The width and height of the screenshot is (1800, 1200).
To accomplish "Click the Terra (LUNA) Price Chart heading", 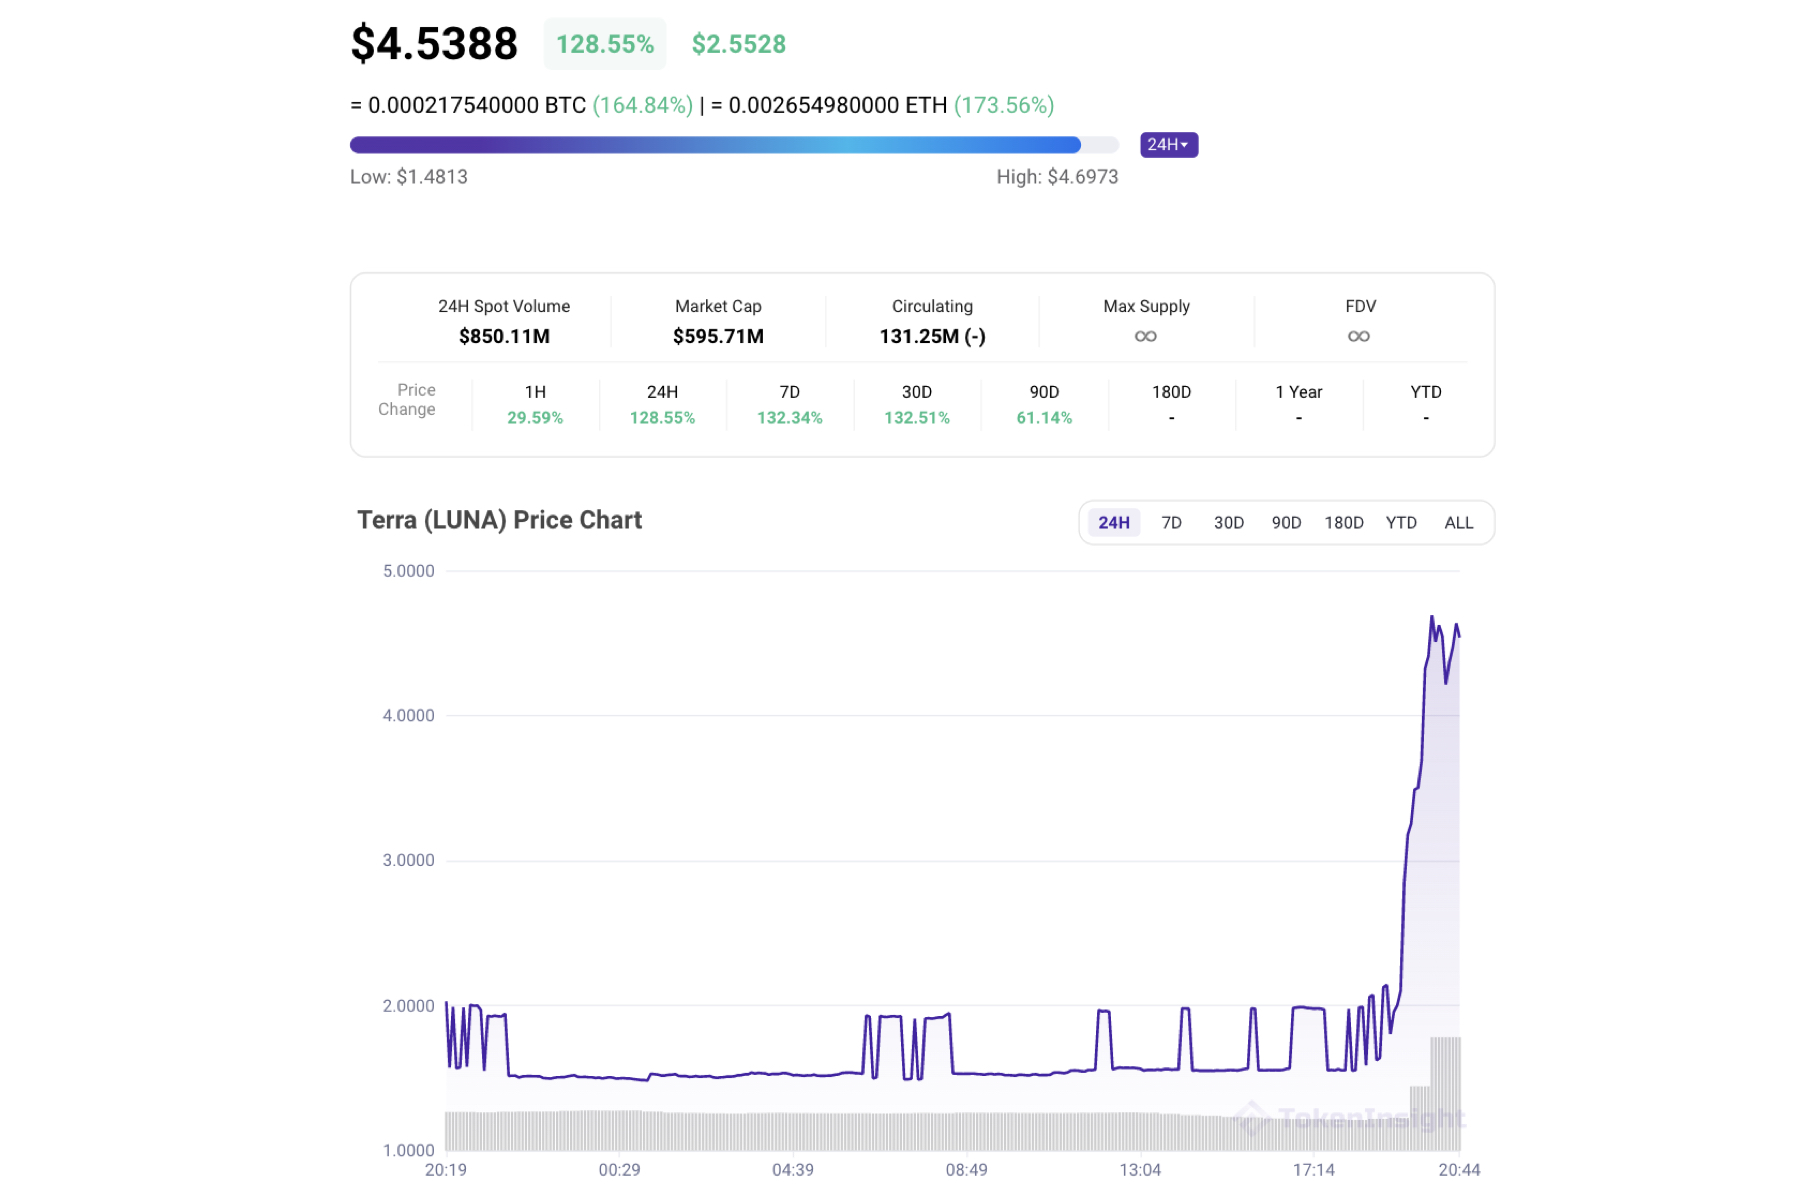I will click(x=498, y=520).
